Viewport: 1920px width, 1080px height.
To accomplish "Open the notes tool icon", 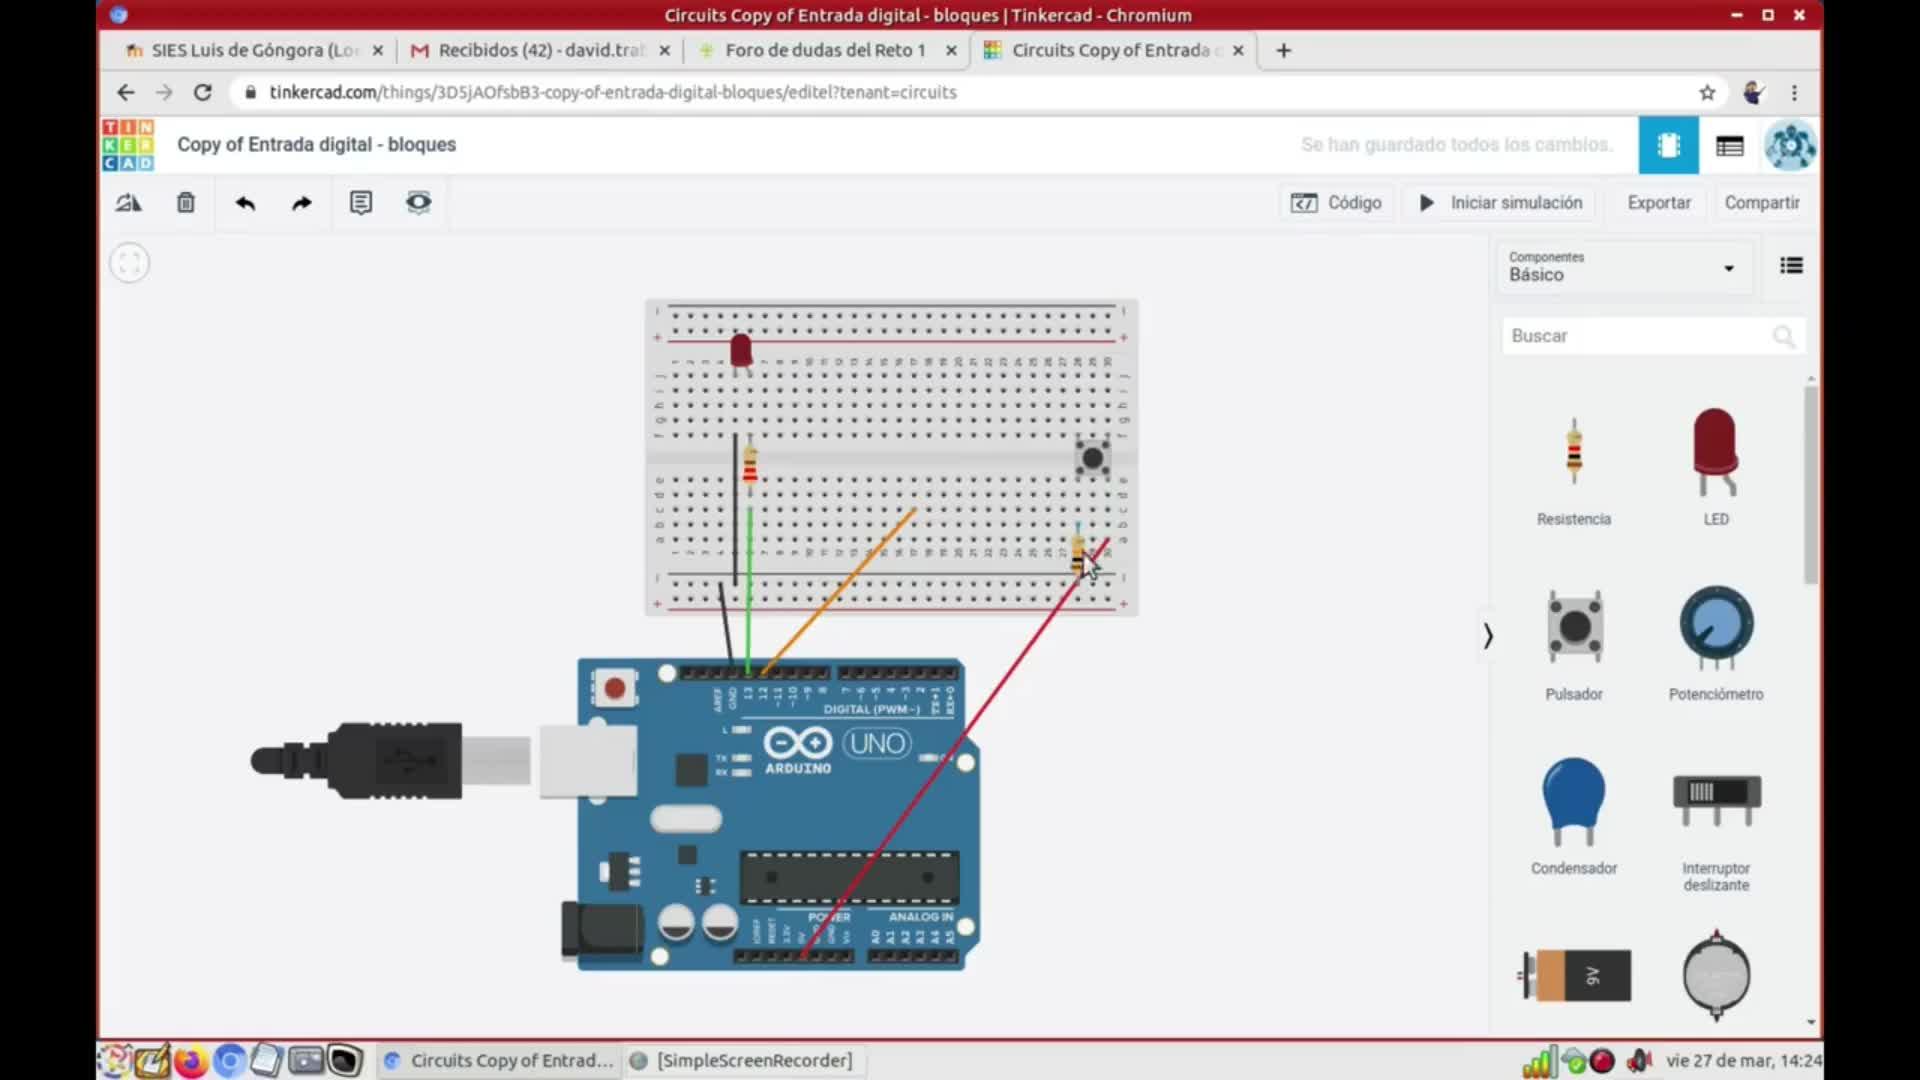I will pyautogui.click(x=360, y=203).
